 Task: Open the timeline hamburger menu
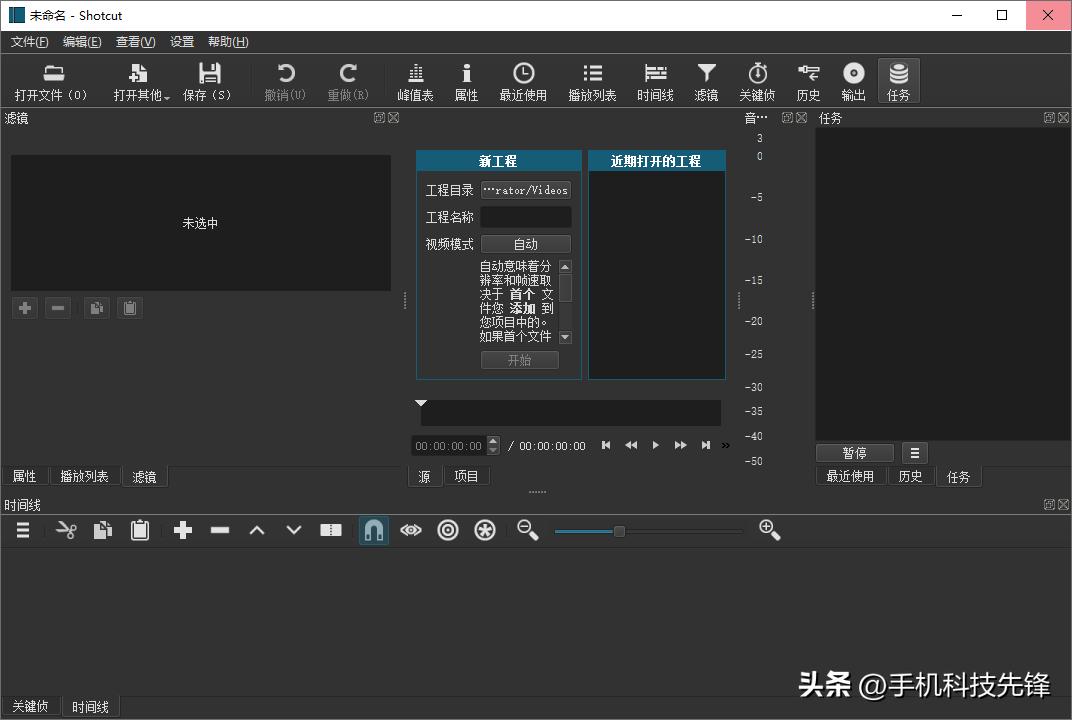22,530
